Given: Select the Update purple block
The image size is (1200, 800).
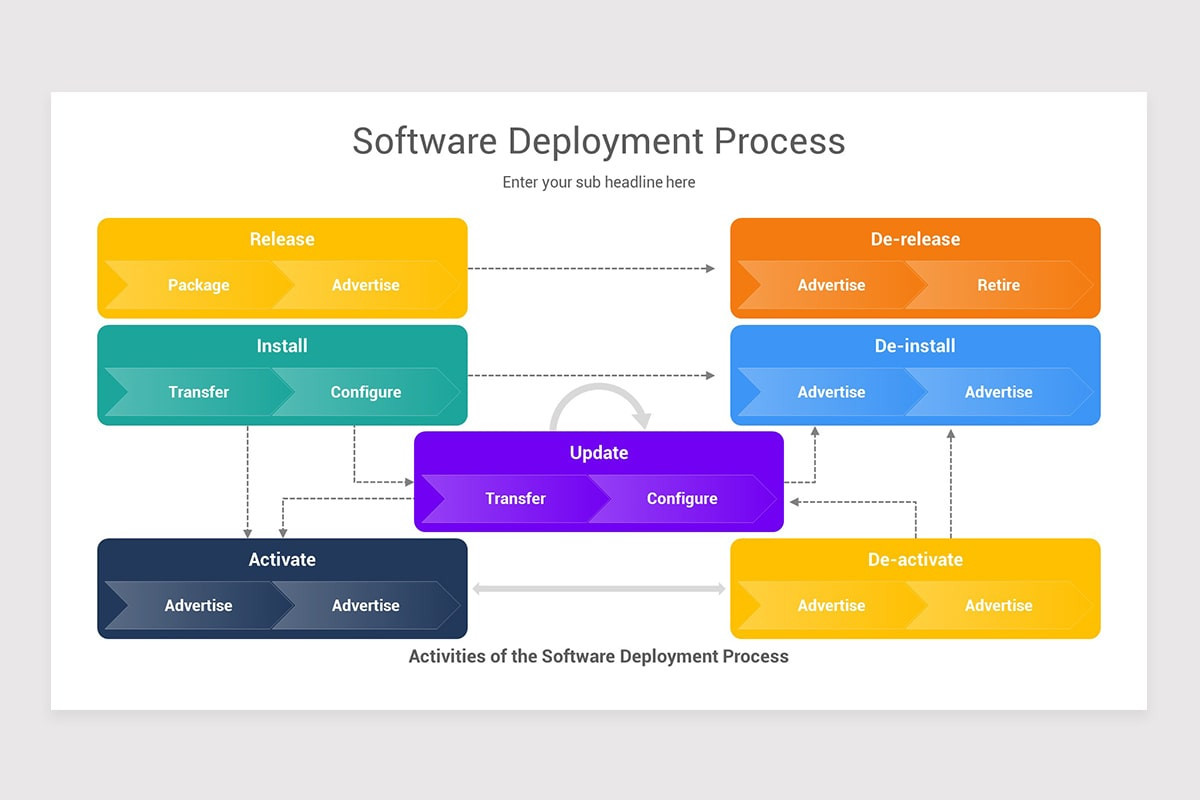Looking at the screenshot, I should pyautogui.click(x=599, y=453).
